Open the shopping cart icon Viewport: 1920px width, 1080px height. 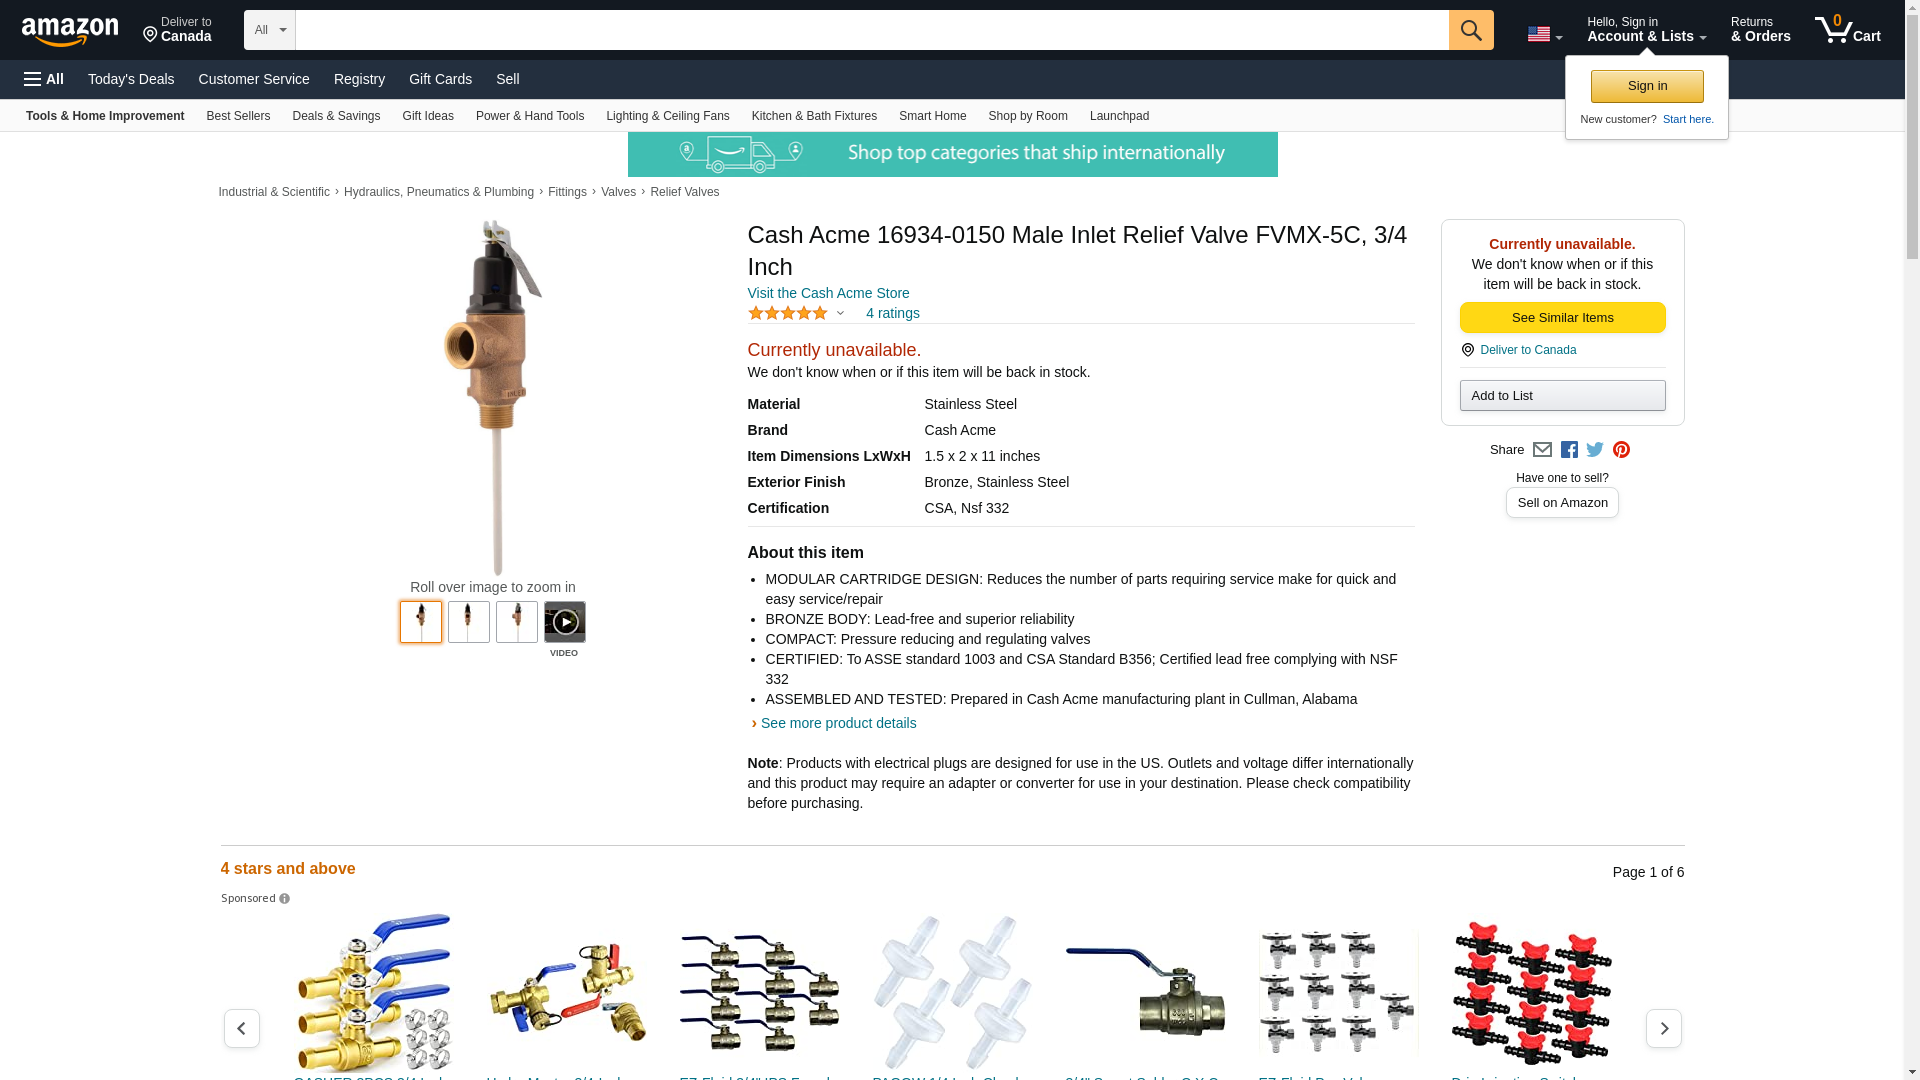[1847, 30]
